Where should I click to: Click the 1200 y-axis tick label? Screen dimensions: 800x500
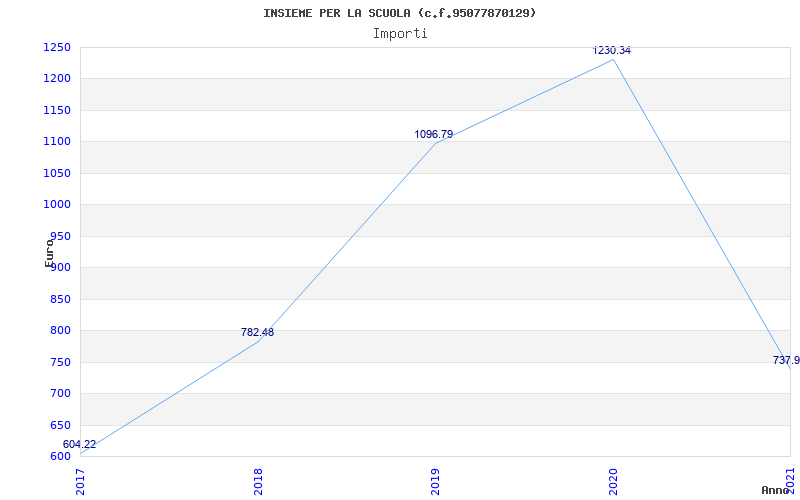coord(56,79)
